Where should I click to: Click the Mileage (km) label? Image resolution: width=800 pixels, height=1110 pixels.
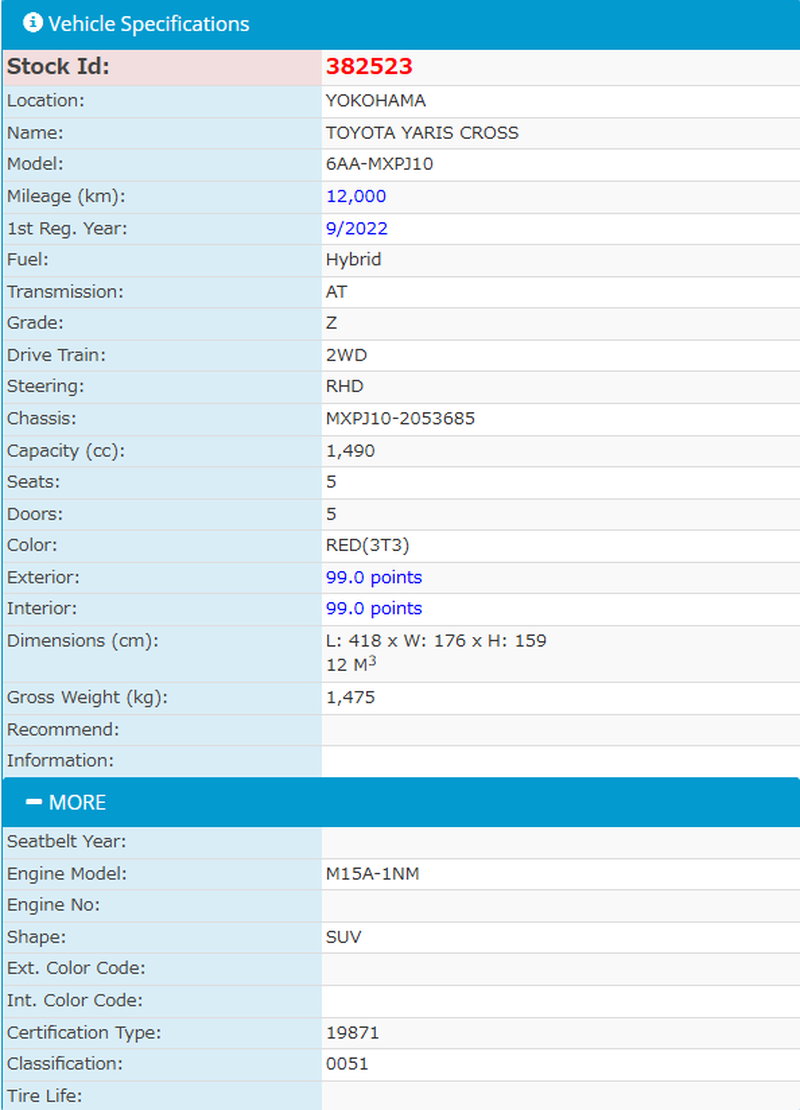pos(66,197)
